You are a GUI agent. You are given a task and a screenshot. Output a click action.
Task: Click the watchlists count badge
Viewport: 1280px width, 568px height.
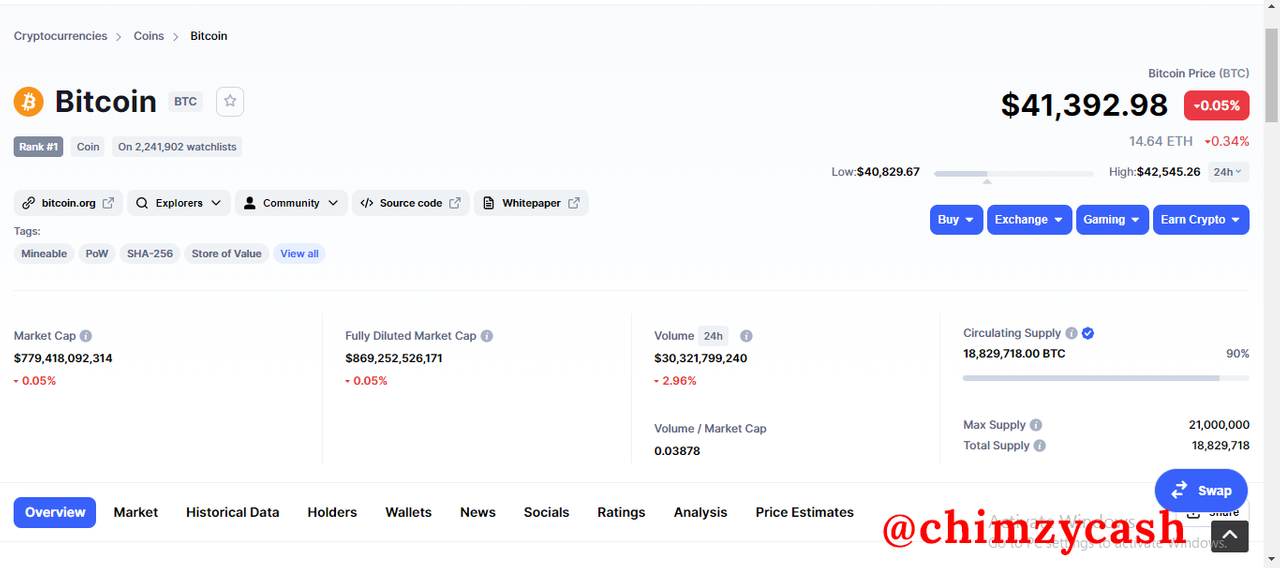coord(177,147)
